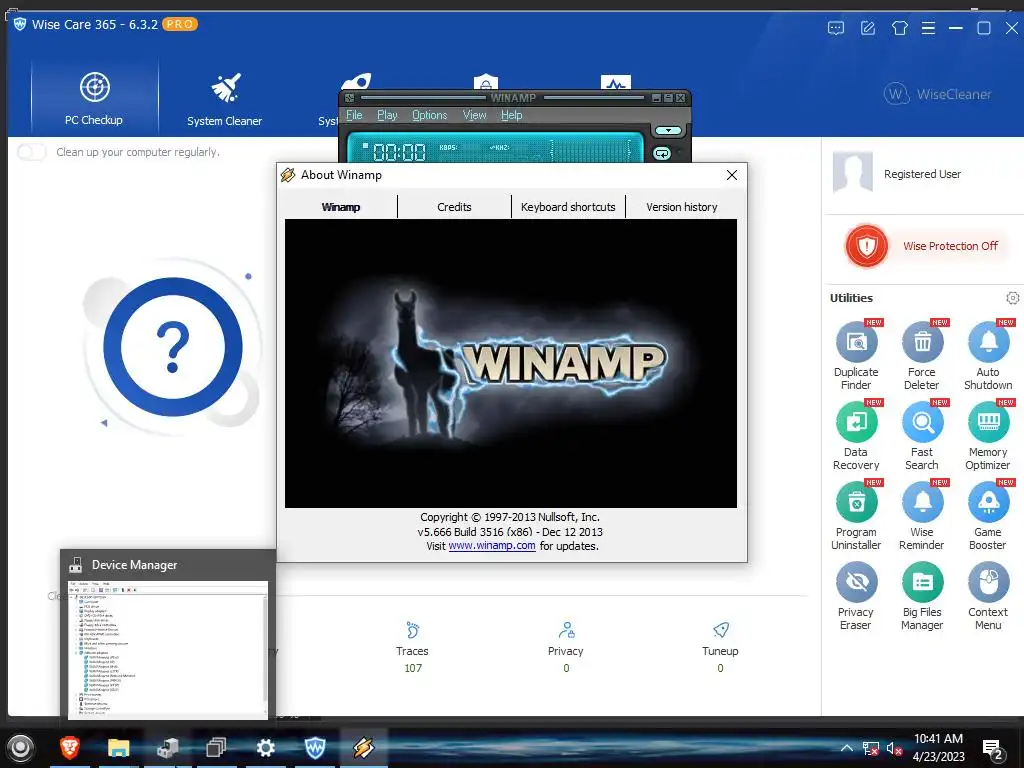1024x768 pixels.
Task: Open Settings gear on taskbar
Action: [265, 747]
